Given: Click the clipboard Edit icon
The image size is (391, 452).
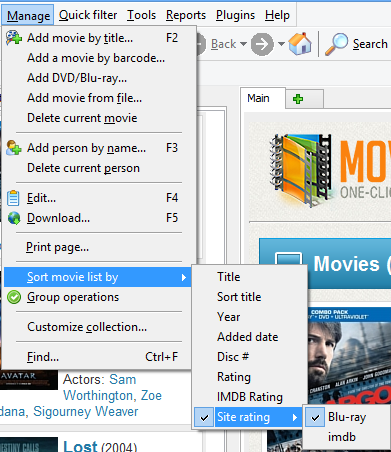Looking at the screenshot, I should 13,198.
